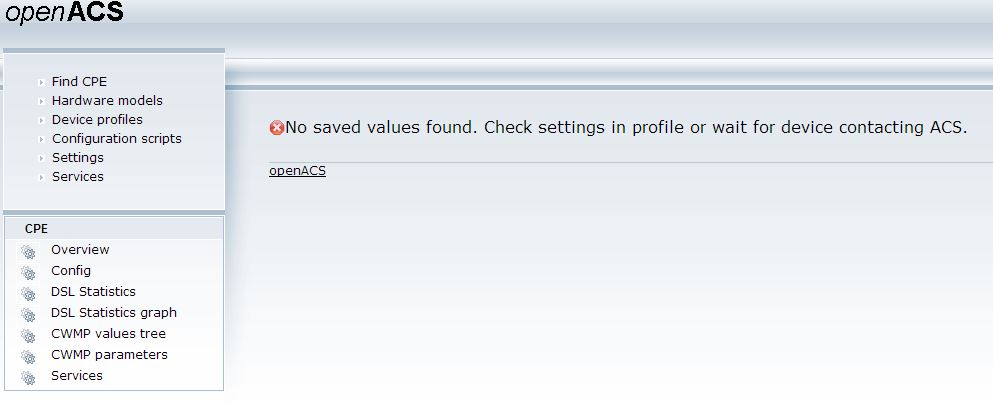Click the gear icon beside DSL Statistics
This screenshot has width=993, height=402.
[28, 293]
